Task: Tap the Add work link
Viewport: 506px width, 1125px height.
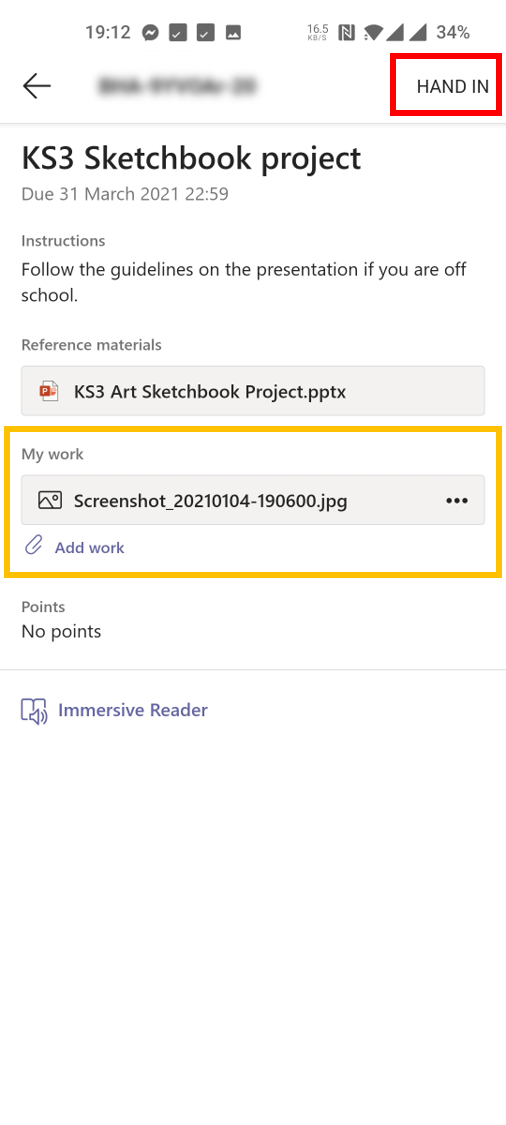Action: tap(90, 547)
